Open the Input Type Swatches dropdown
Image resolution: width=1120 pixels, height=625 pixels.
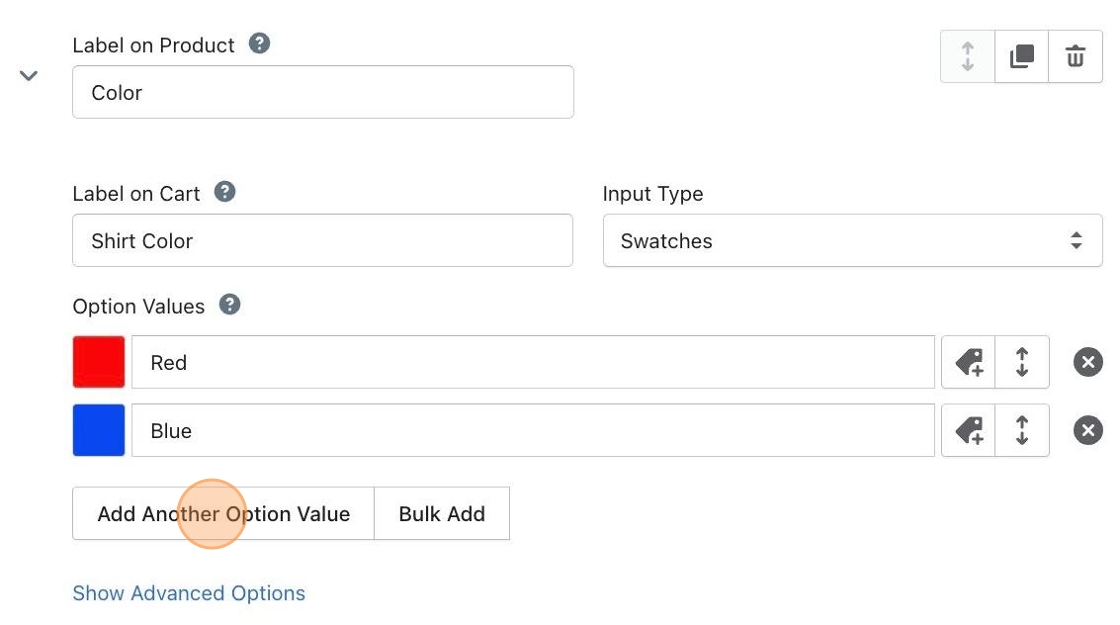click(x=852, y=241)
